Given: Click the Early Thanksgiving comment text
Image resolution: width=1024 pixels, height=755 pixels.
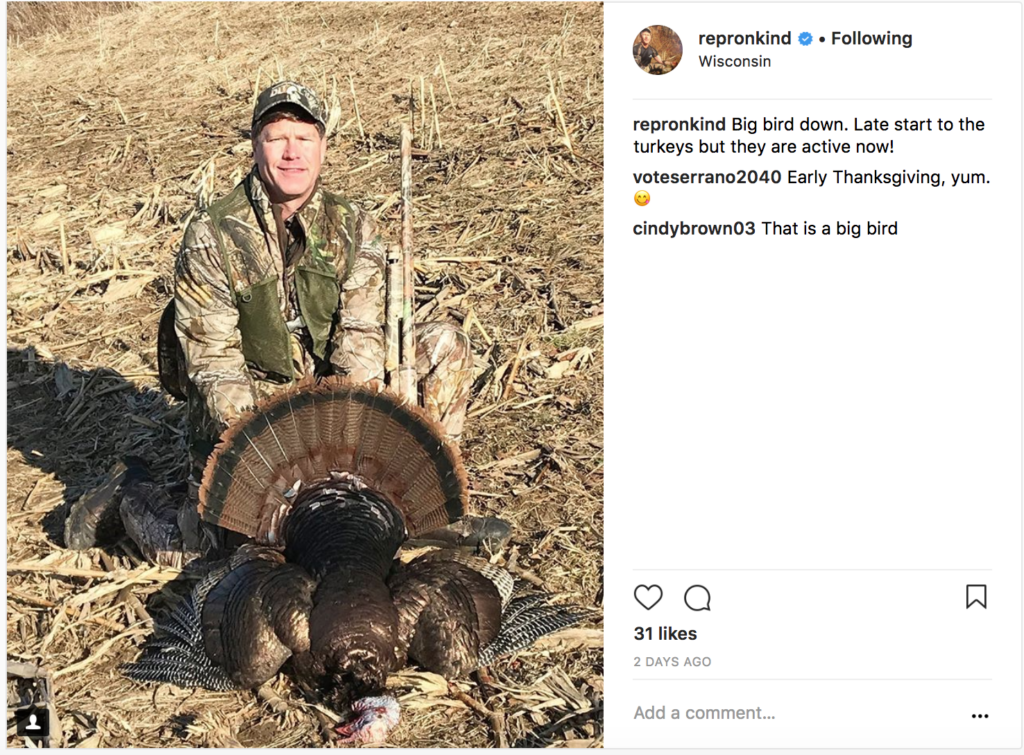Looking at the screenshot, I should (888, 177).
